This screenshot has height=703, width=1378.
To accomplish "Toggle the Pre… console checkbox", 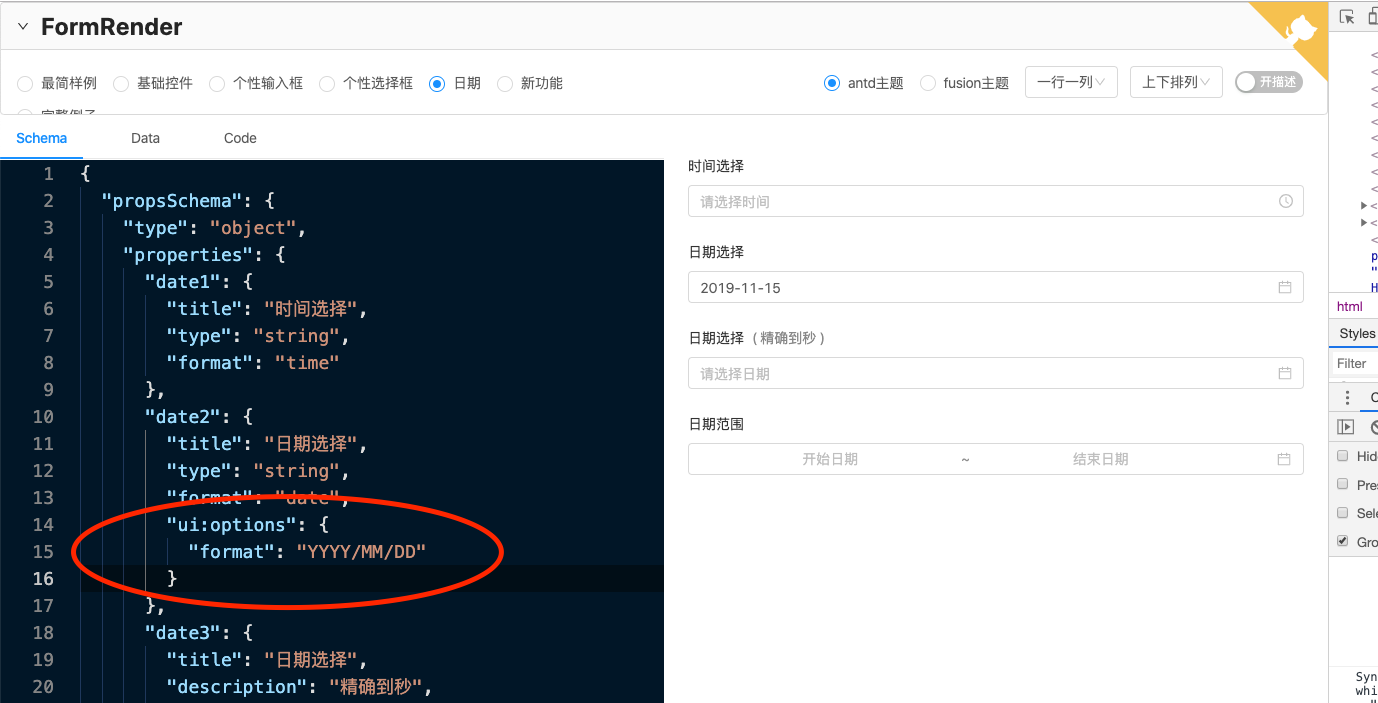I will [1343, 484].
